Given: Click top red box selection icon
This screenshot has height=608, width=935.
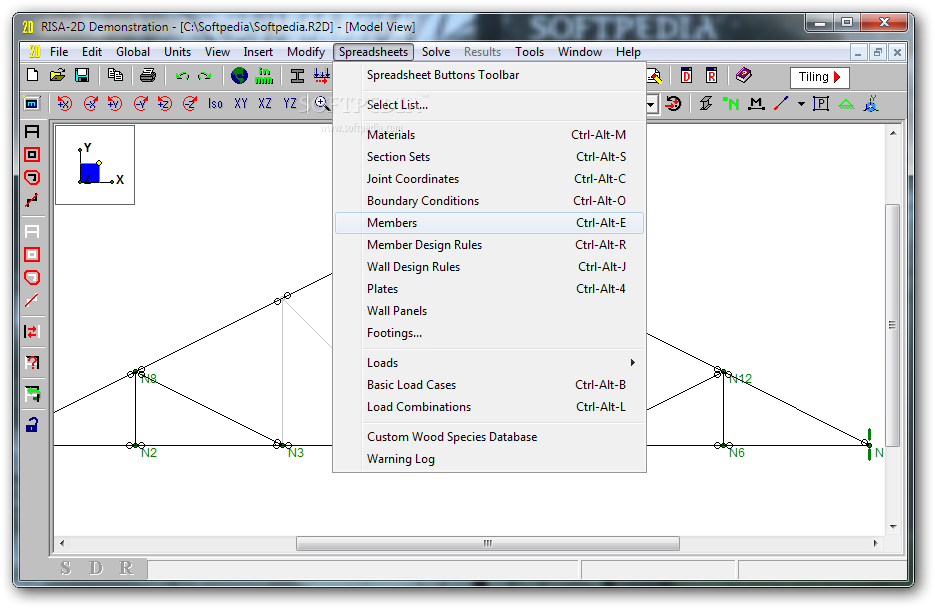Looking at the screenshot, I should coord(32,155).
